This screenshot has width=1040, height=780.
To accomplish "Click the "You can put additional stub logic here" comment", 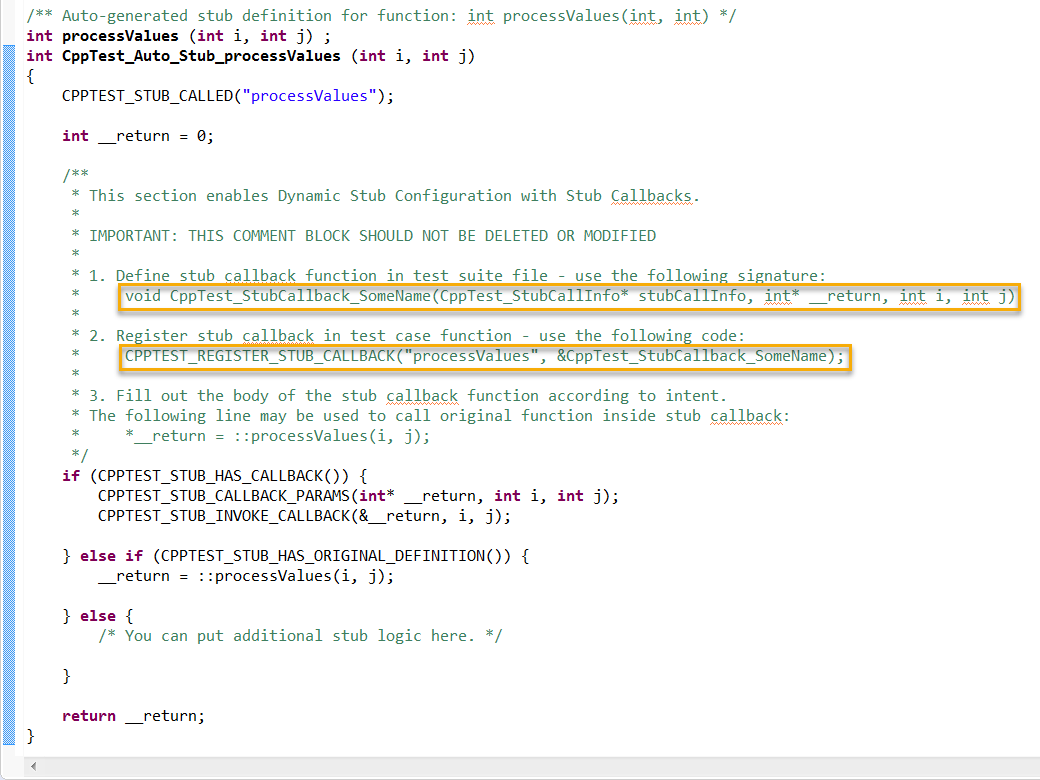I will pos(300,636).
